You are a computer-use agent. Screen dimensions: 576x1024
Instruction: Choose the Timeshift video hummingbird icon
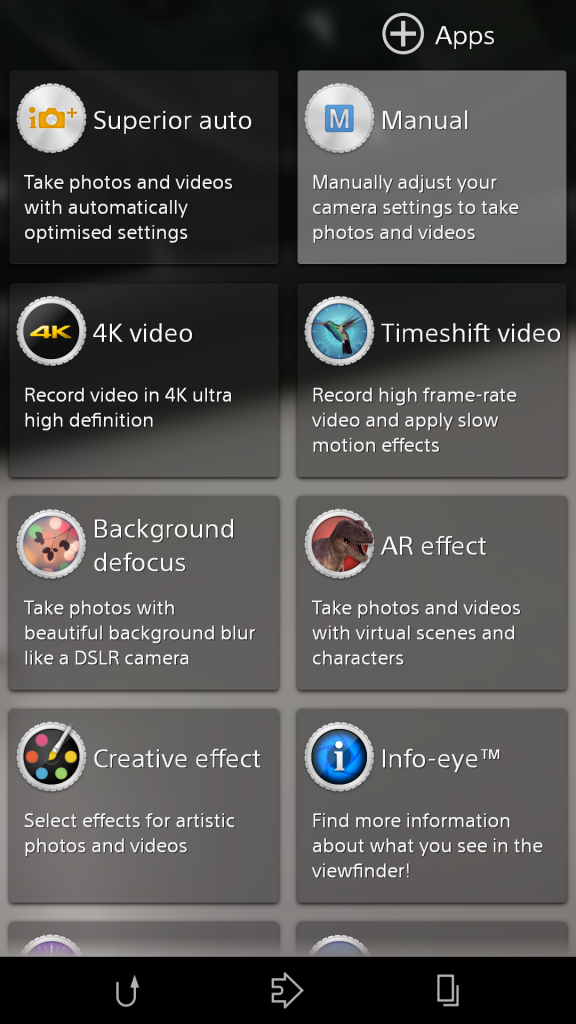pyautogui.click(x=339, y=331)
